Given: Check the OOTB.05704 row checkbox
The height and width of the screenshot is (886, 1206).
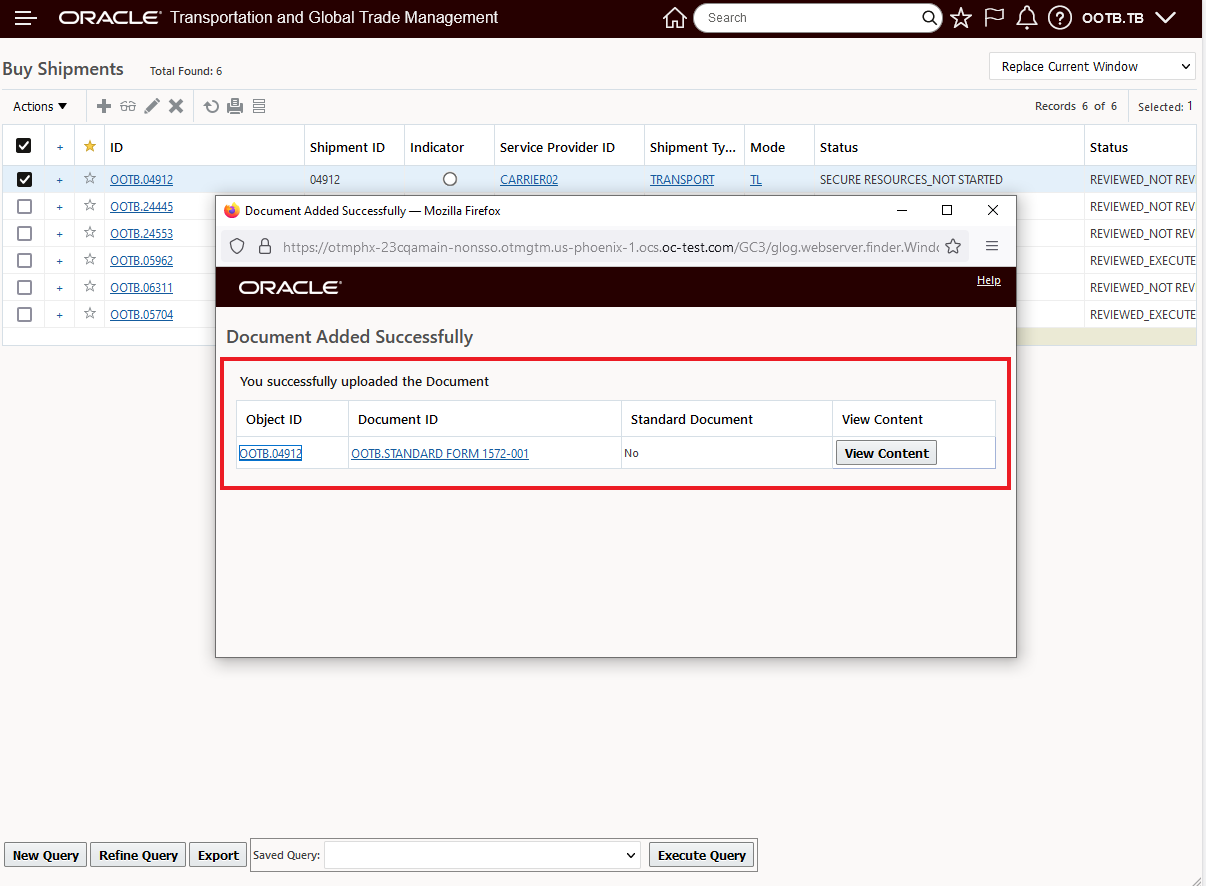Looking at the screenshot, I should tap(24, 314).
